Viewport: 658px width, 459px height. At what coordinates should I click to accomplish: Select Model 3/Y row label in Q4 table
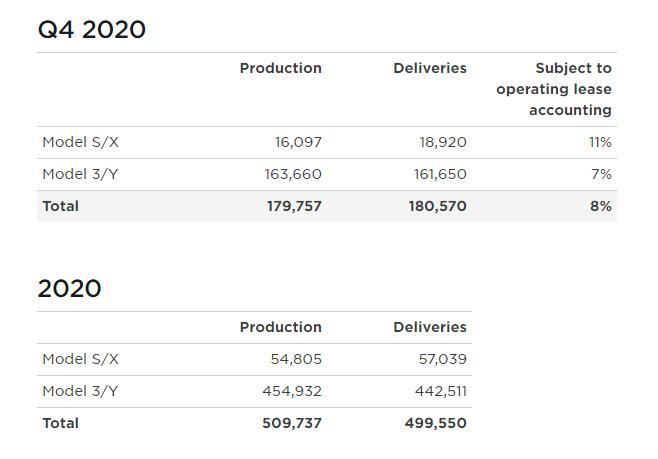click(80, 174)
